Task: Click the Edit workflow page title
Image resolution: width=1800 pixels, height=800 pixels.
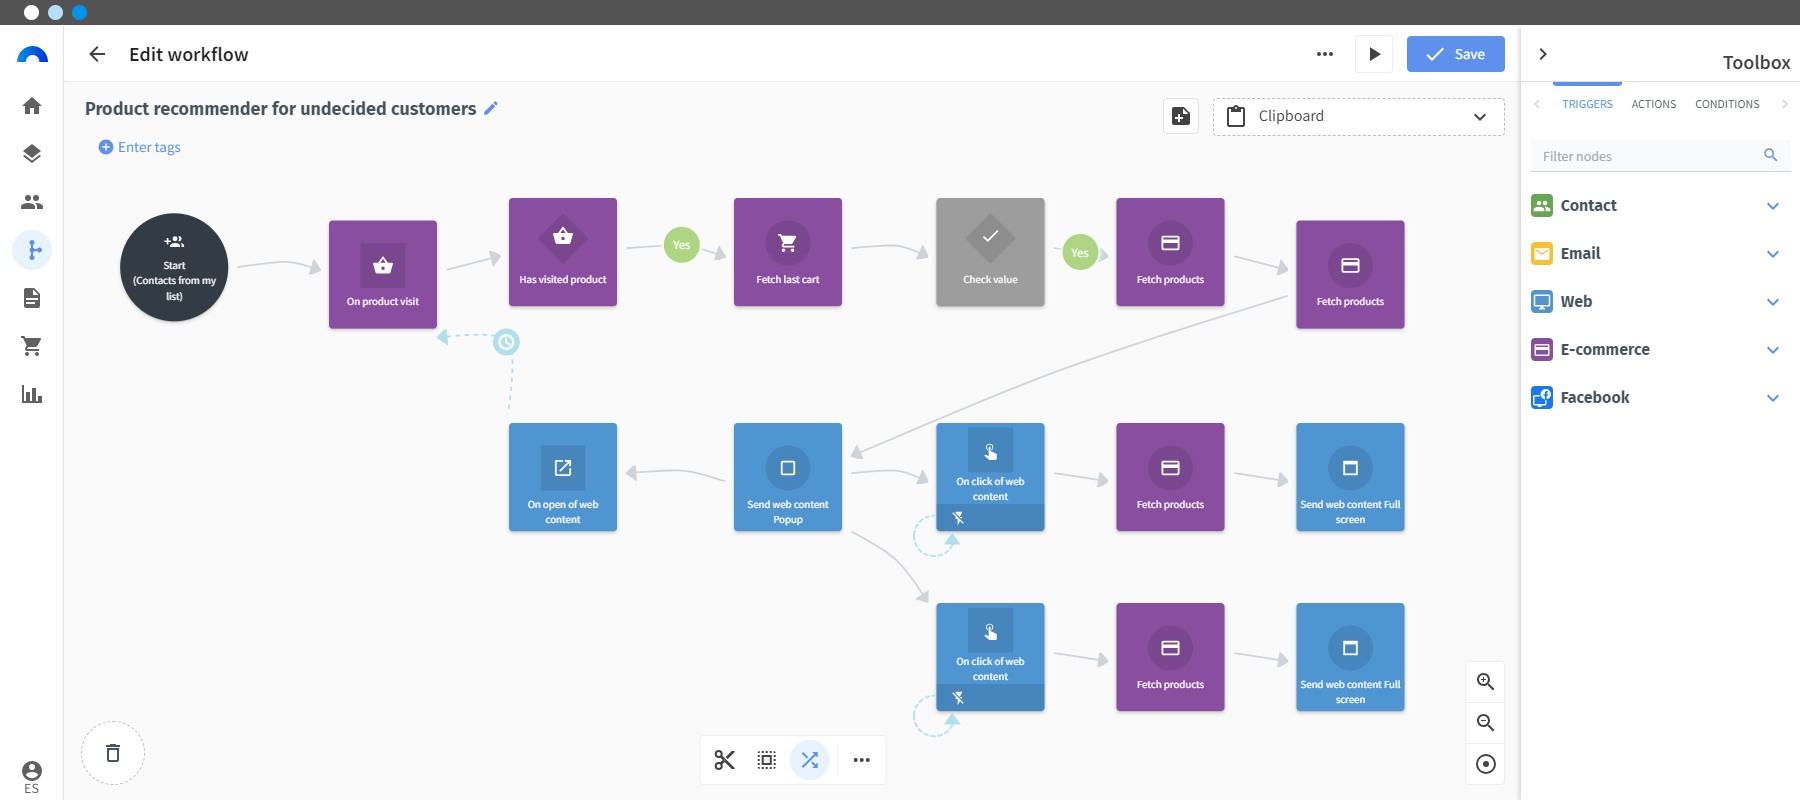Action: pyautogui.click(x=189, y=54)
